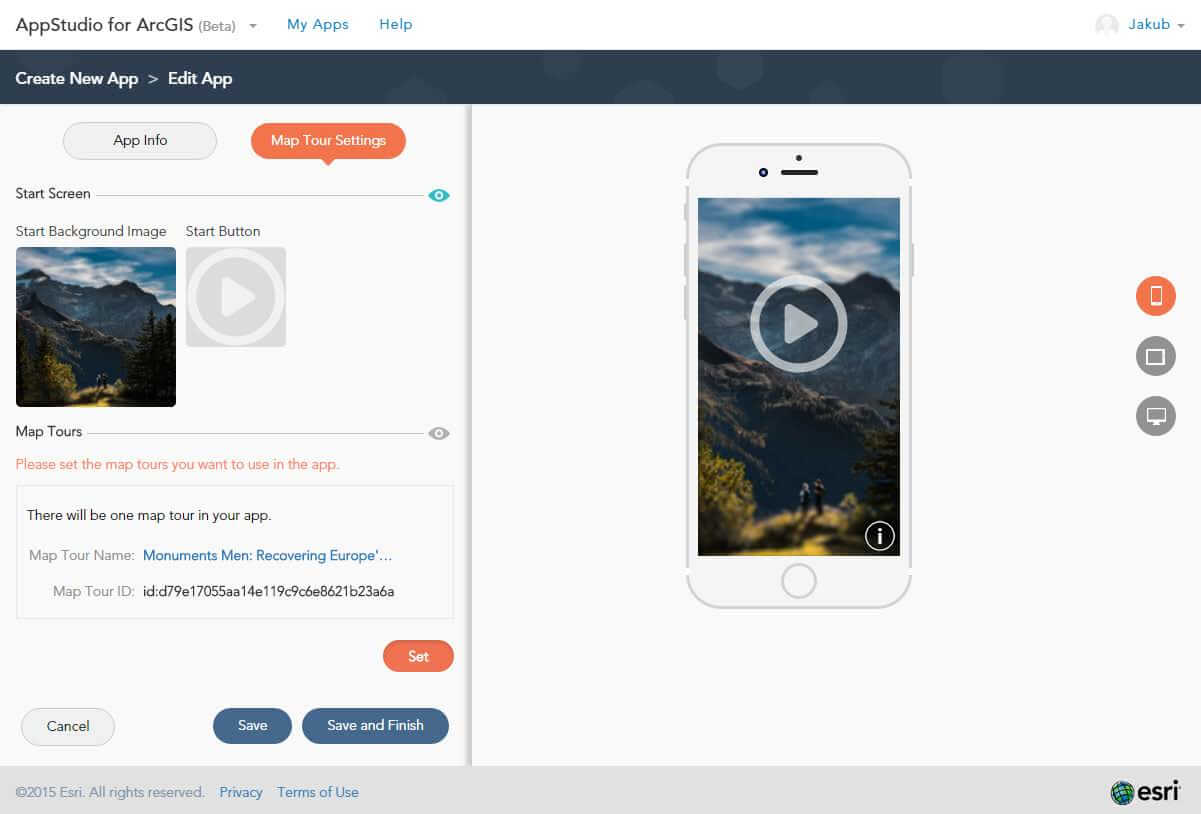Click the Set button
This screenshot has height=814, width=1201.
[418, 656]
